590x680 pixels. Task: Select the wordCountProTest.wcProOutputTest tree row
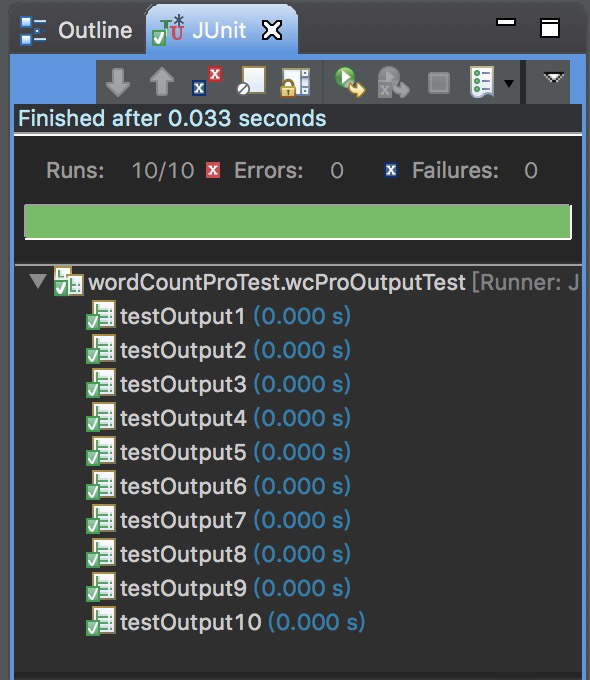click(298, 282)
